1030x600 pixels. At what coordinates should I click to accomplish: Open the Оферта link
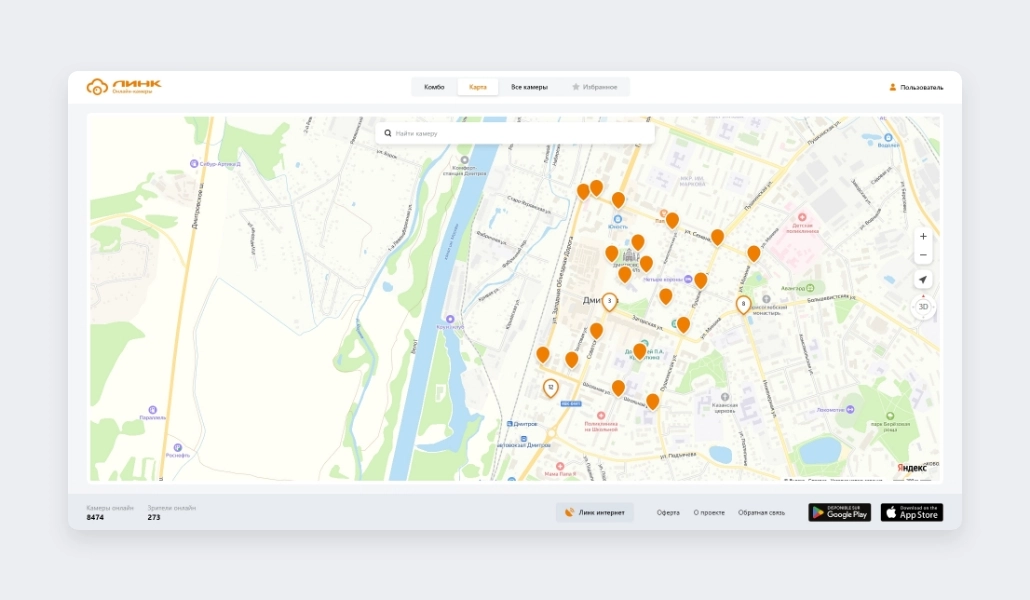coord(668,513)
